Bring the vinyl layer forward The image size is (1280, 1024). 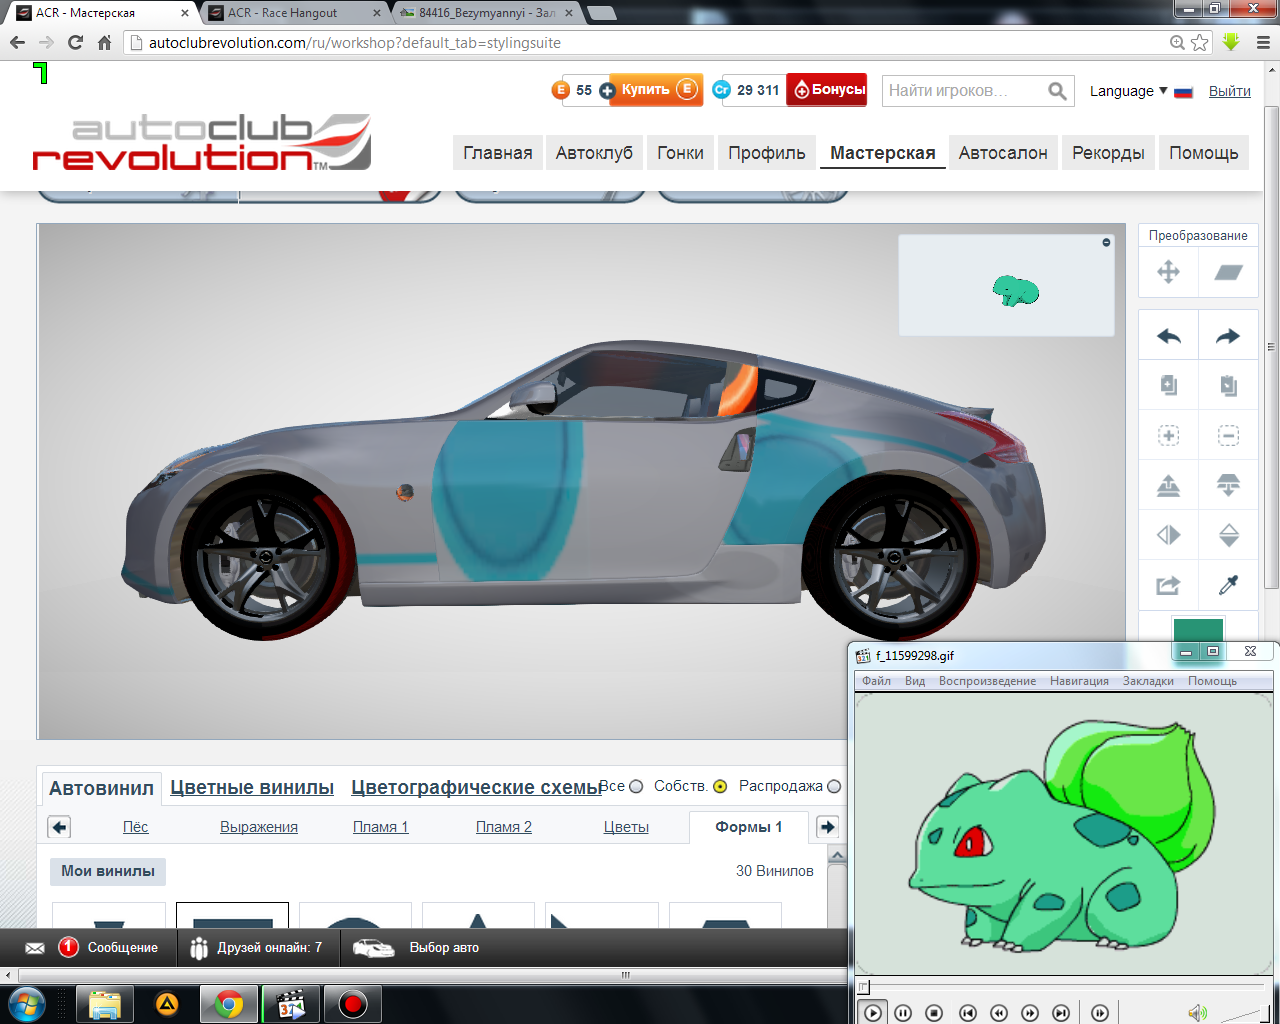[1168, 485]
